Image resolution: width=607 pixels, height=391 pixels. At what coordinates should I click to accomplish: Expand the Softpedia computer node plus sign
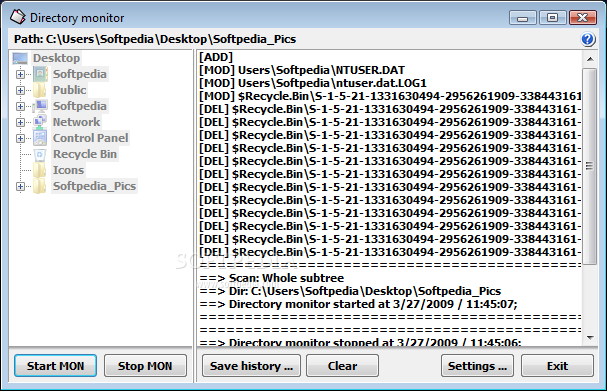21,106
